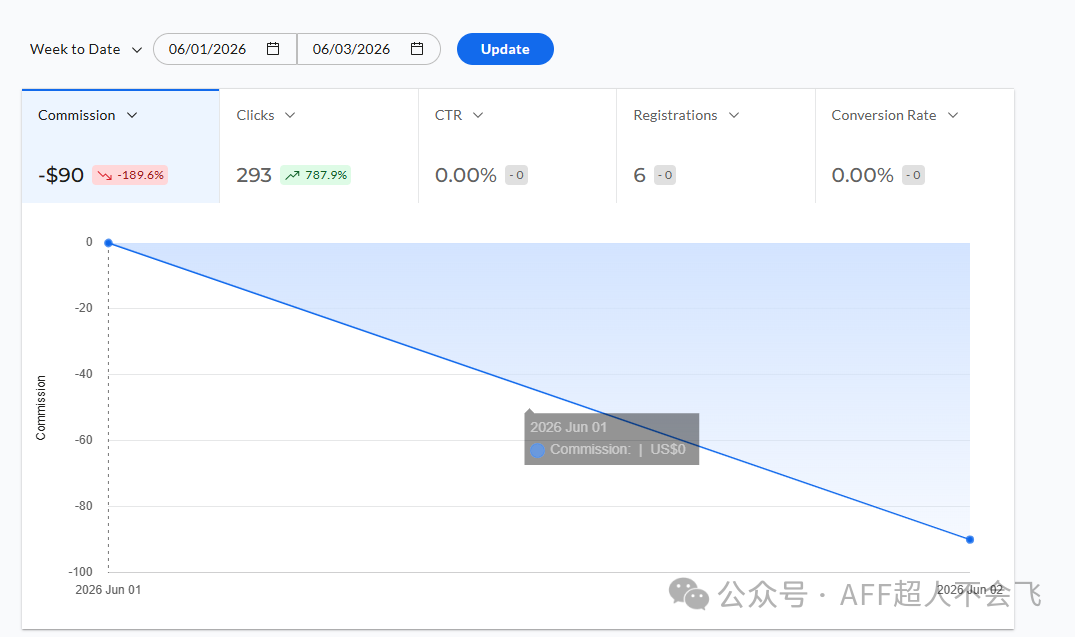Click the 6 registrations value
The height and width of the screenshot is (637, 1075).
640,175
